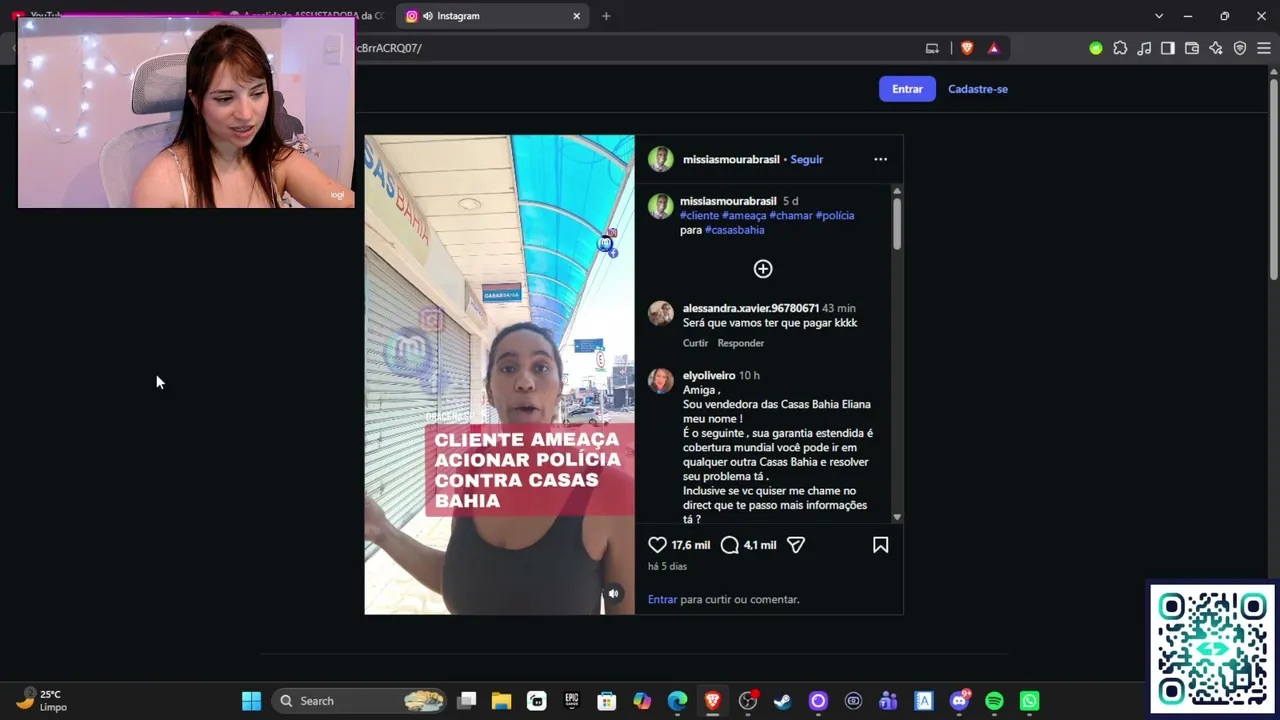
Task: Save the post with the bookmark icon
Action: pyautogui.click(x=880, y=545)
